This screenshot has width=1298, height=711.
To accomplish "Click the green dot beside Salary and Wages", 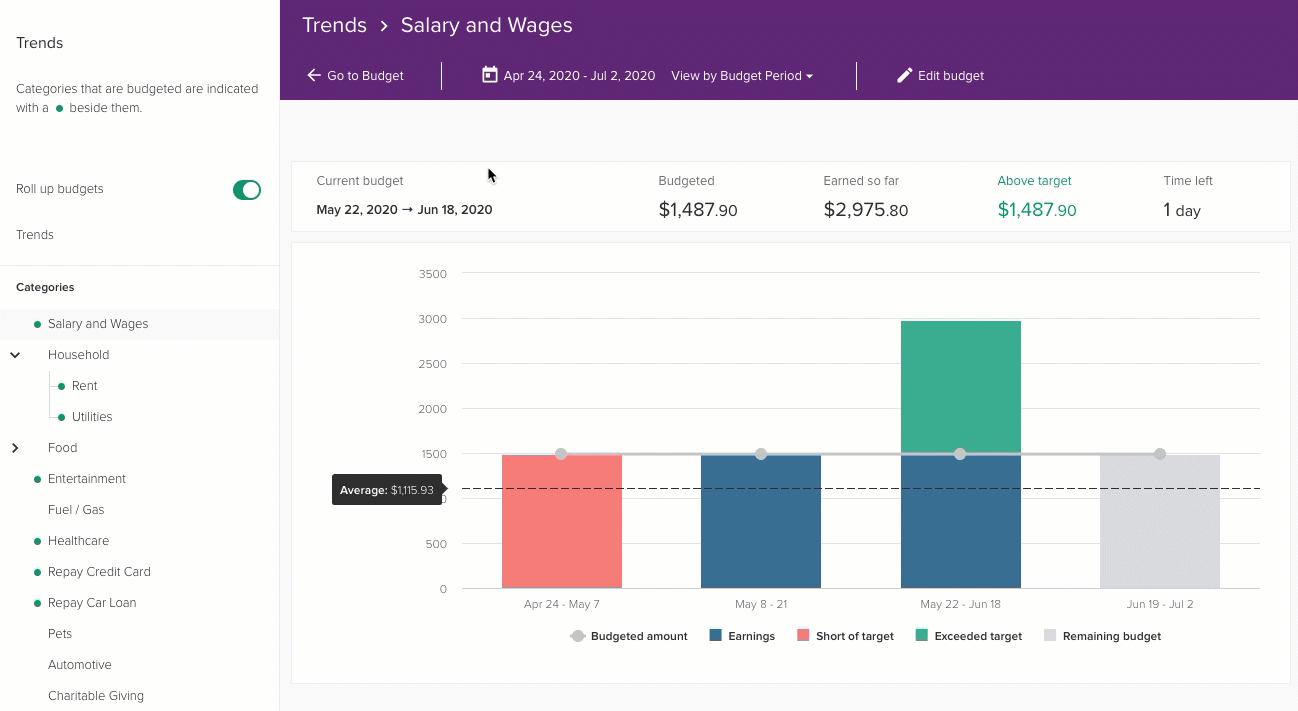I will point(38,324).
